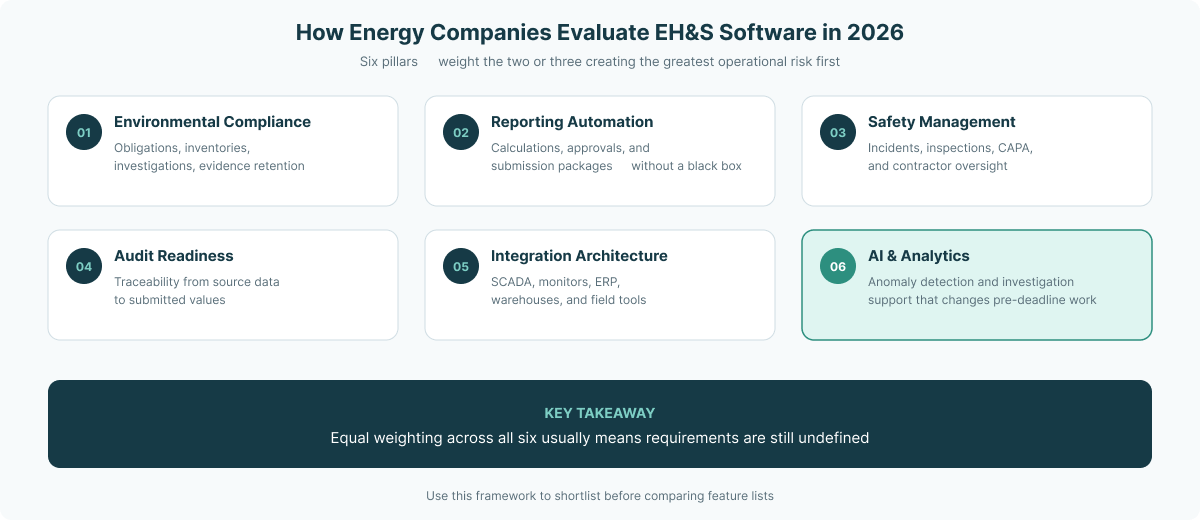This screenshot has height=520, width=1200.
Task: Select the AI & Analytics card heading
Action: [x=919, y=256]
